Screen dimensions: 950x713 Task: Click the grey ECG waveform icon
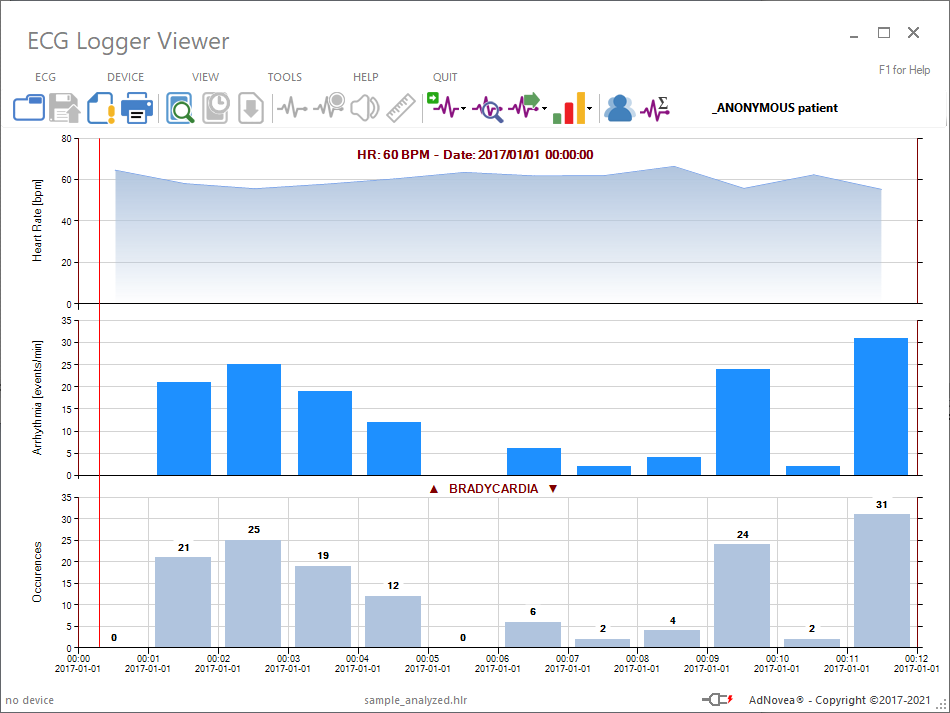(292, 108)
